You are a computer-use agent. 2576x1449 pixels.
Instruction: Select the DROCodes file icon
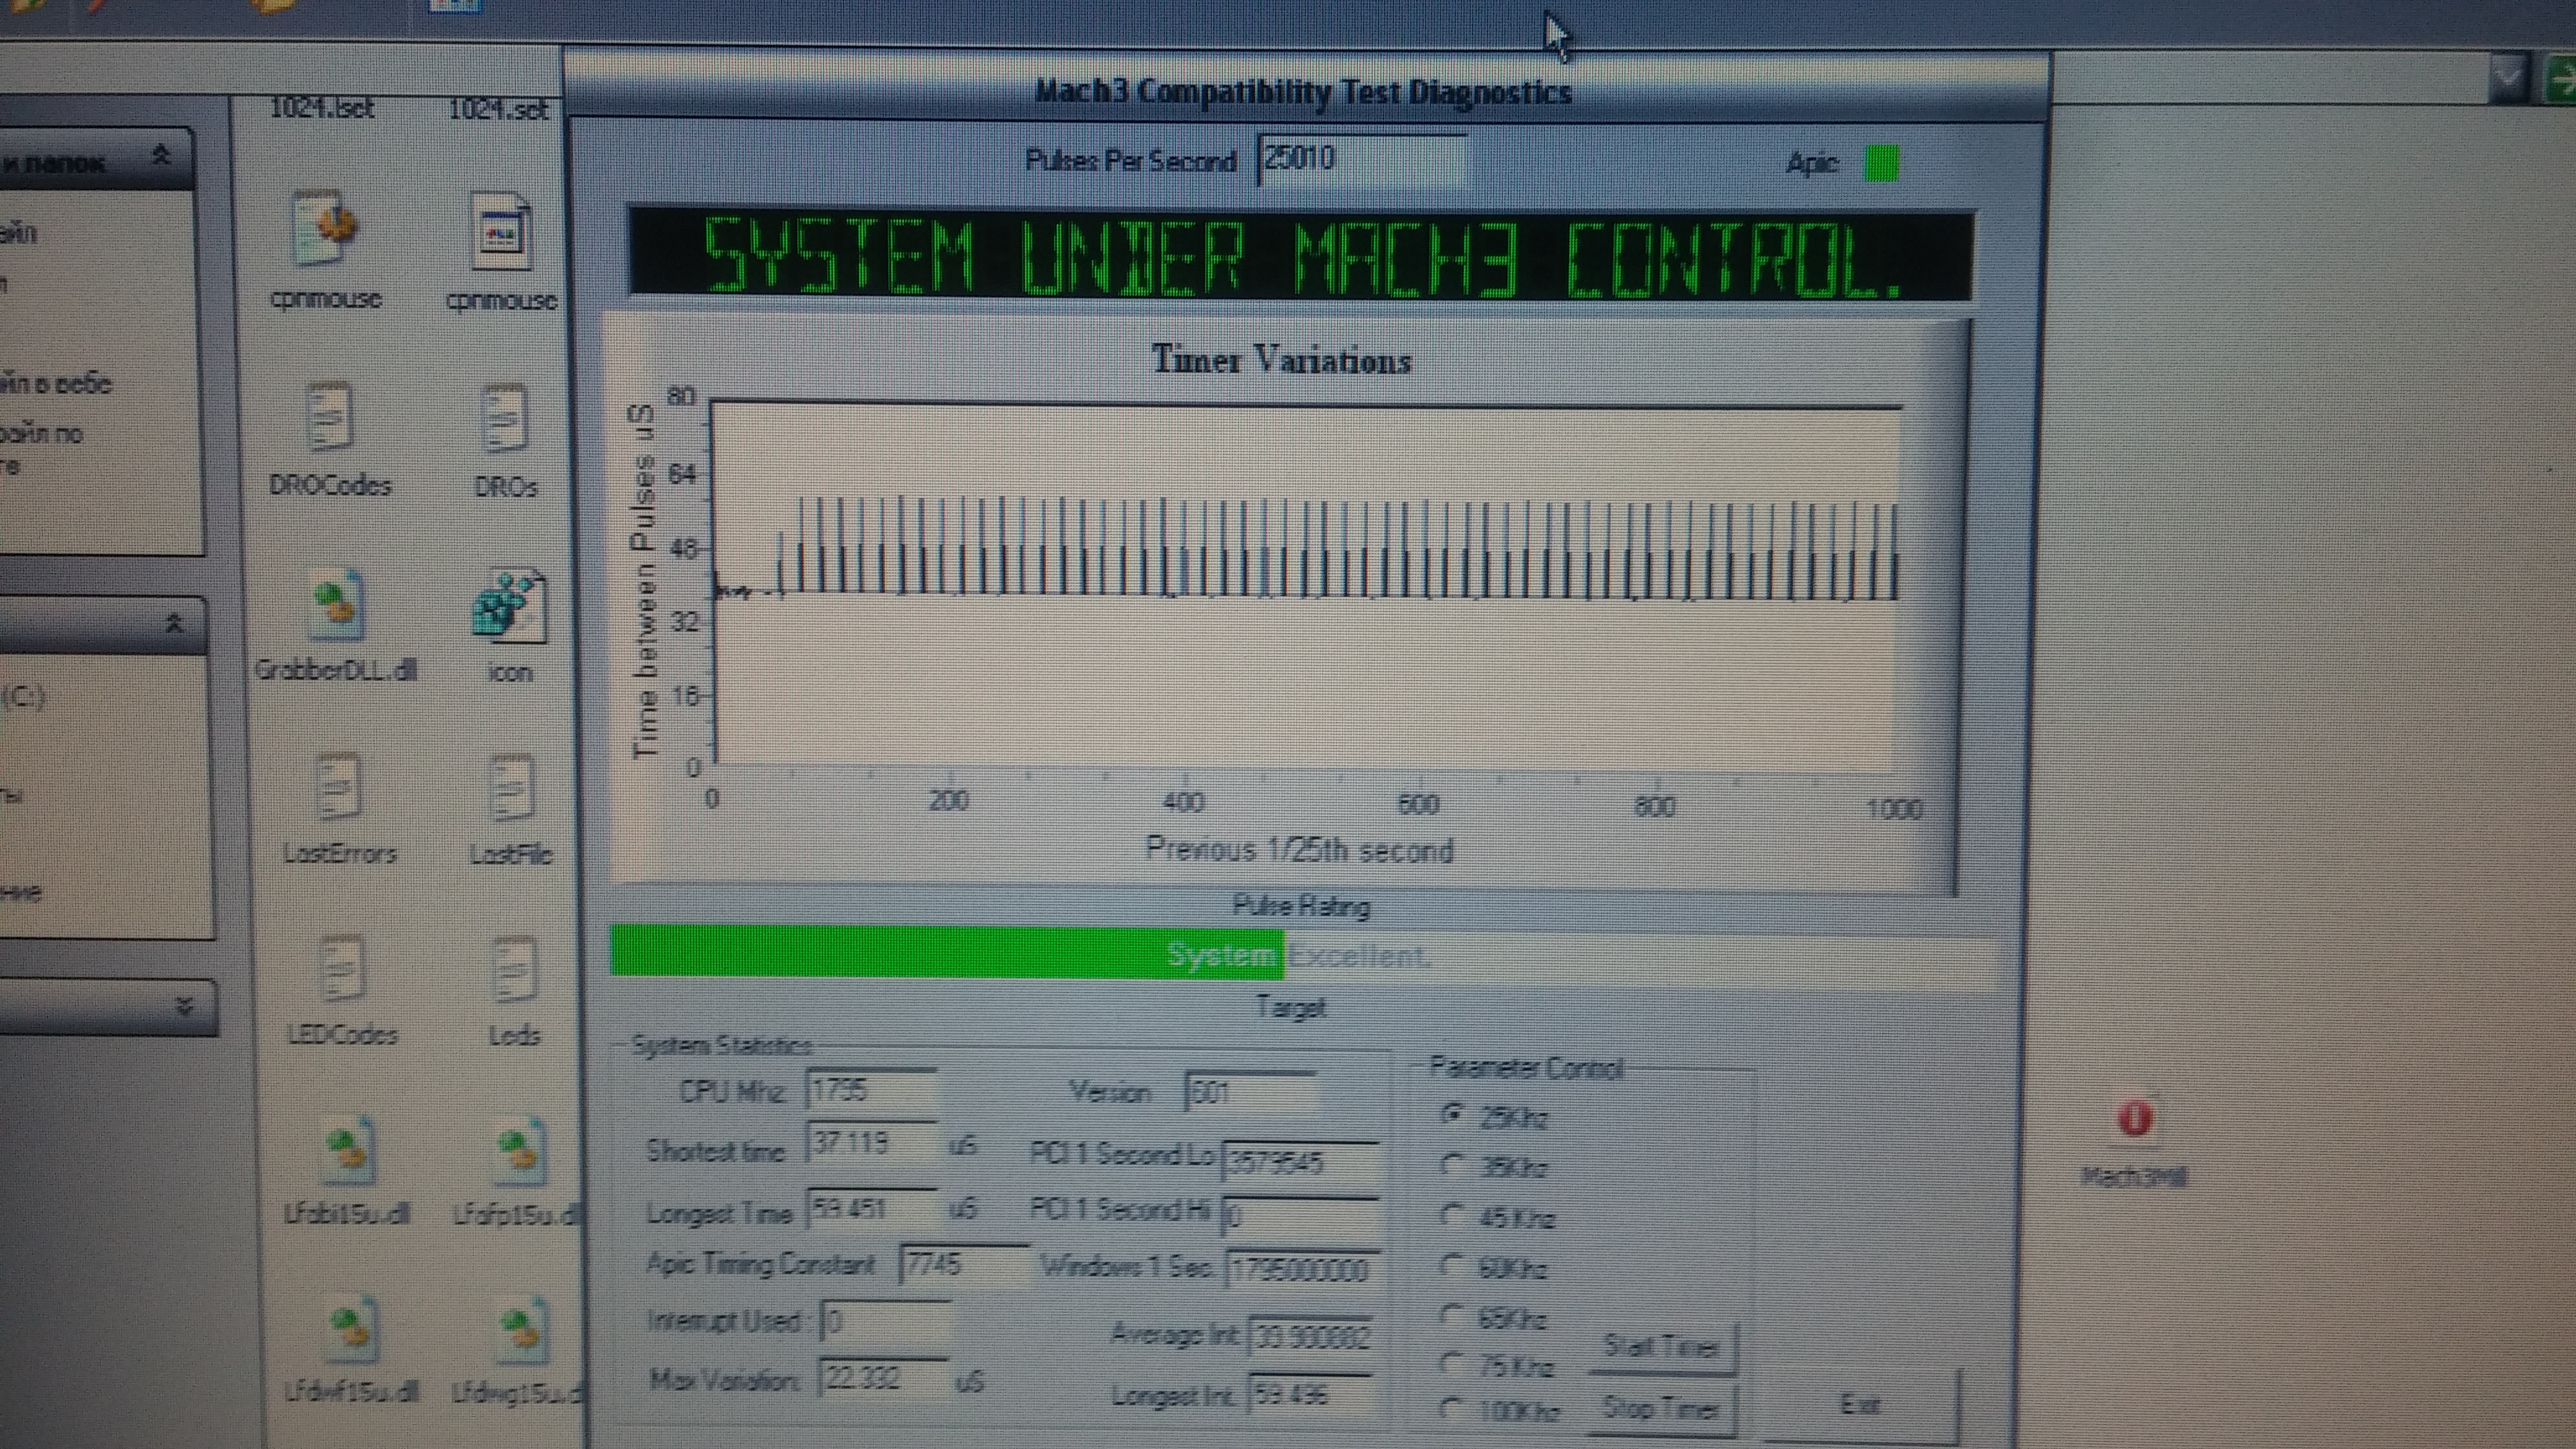[x=330, y=417]
